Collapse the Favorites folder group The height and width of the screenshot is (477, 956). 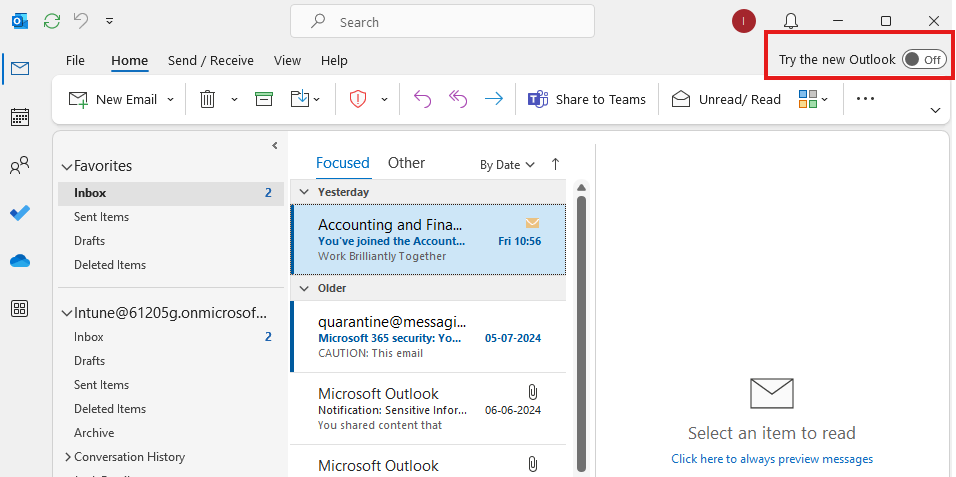(67, 167)
